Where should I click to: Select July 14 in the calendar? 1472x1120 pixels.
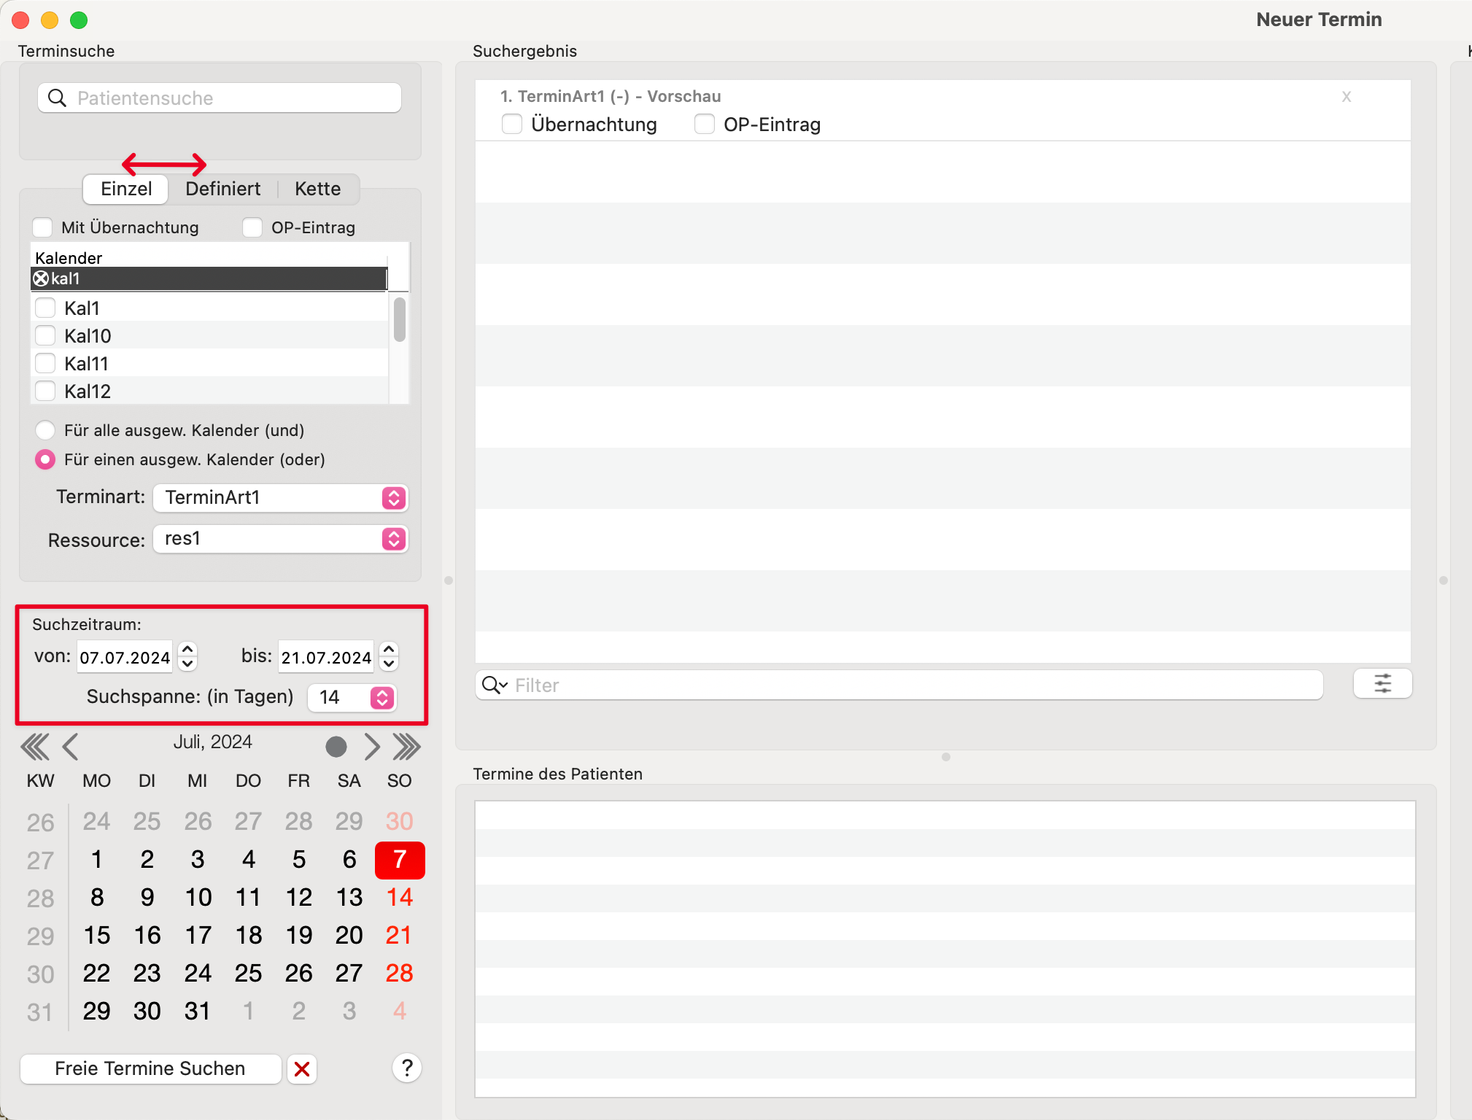point(400,898)
